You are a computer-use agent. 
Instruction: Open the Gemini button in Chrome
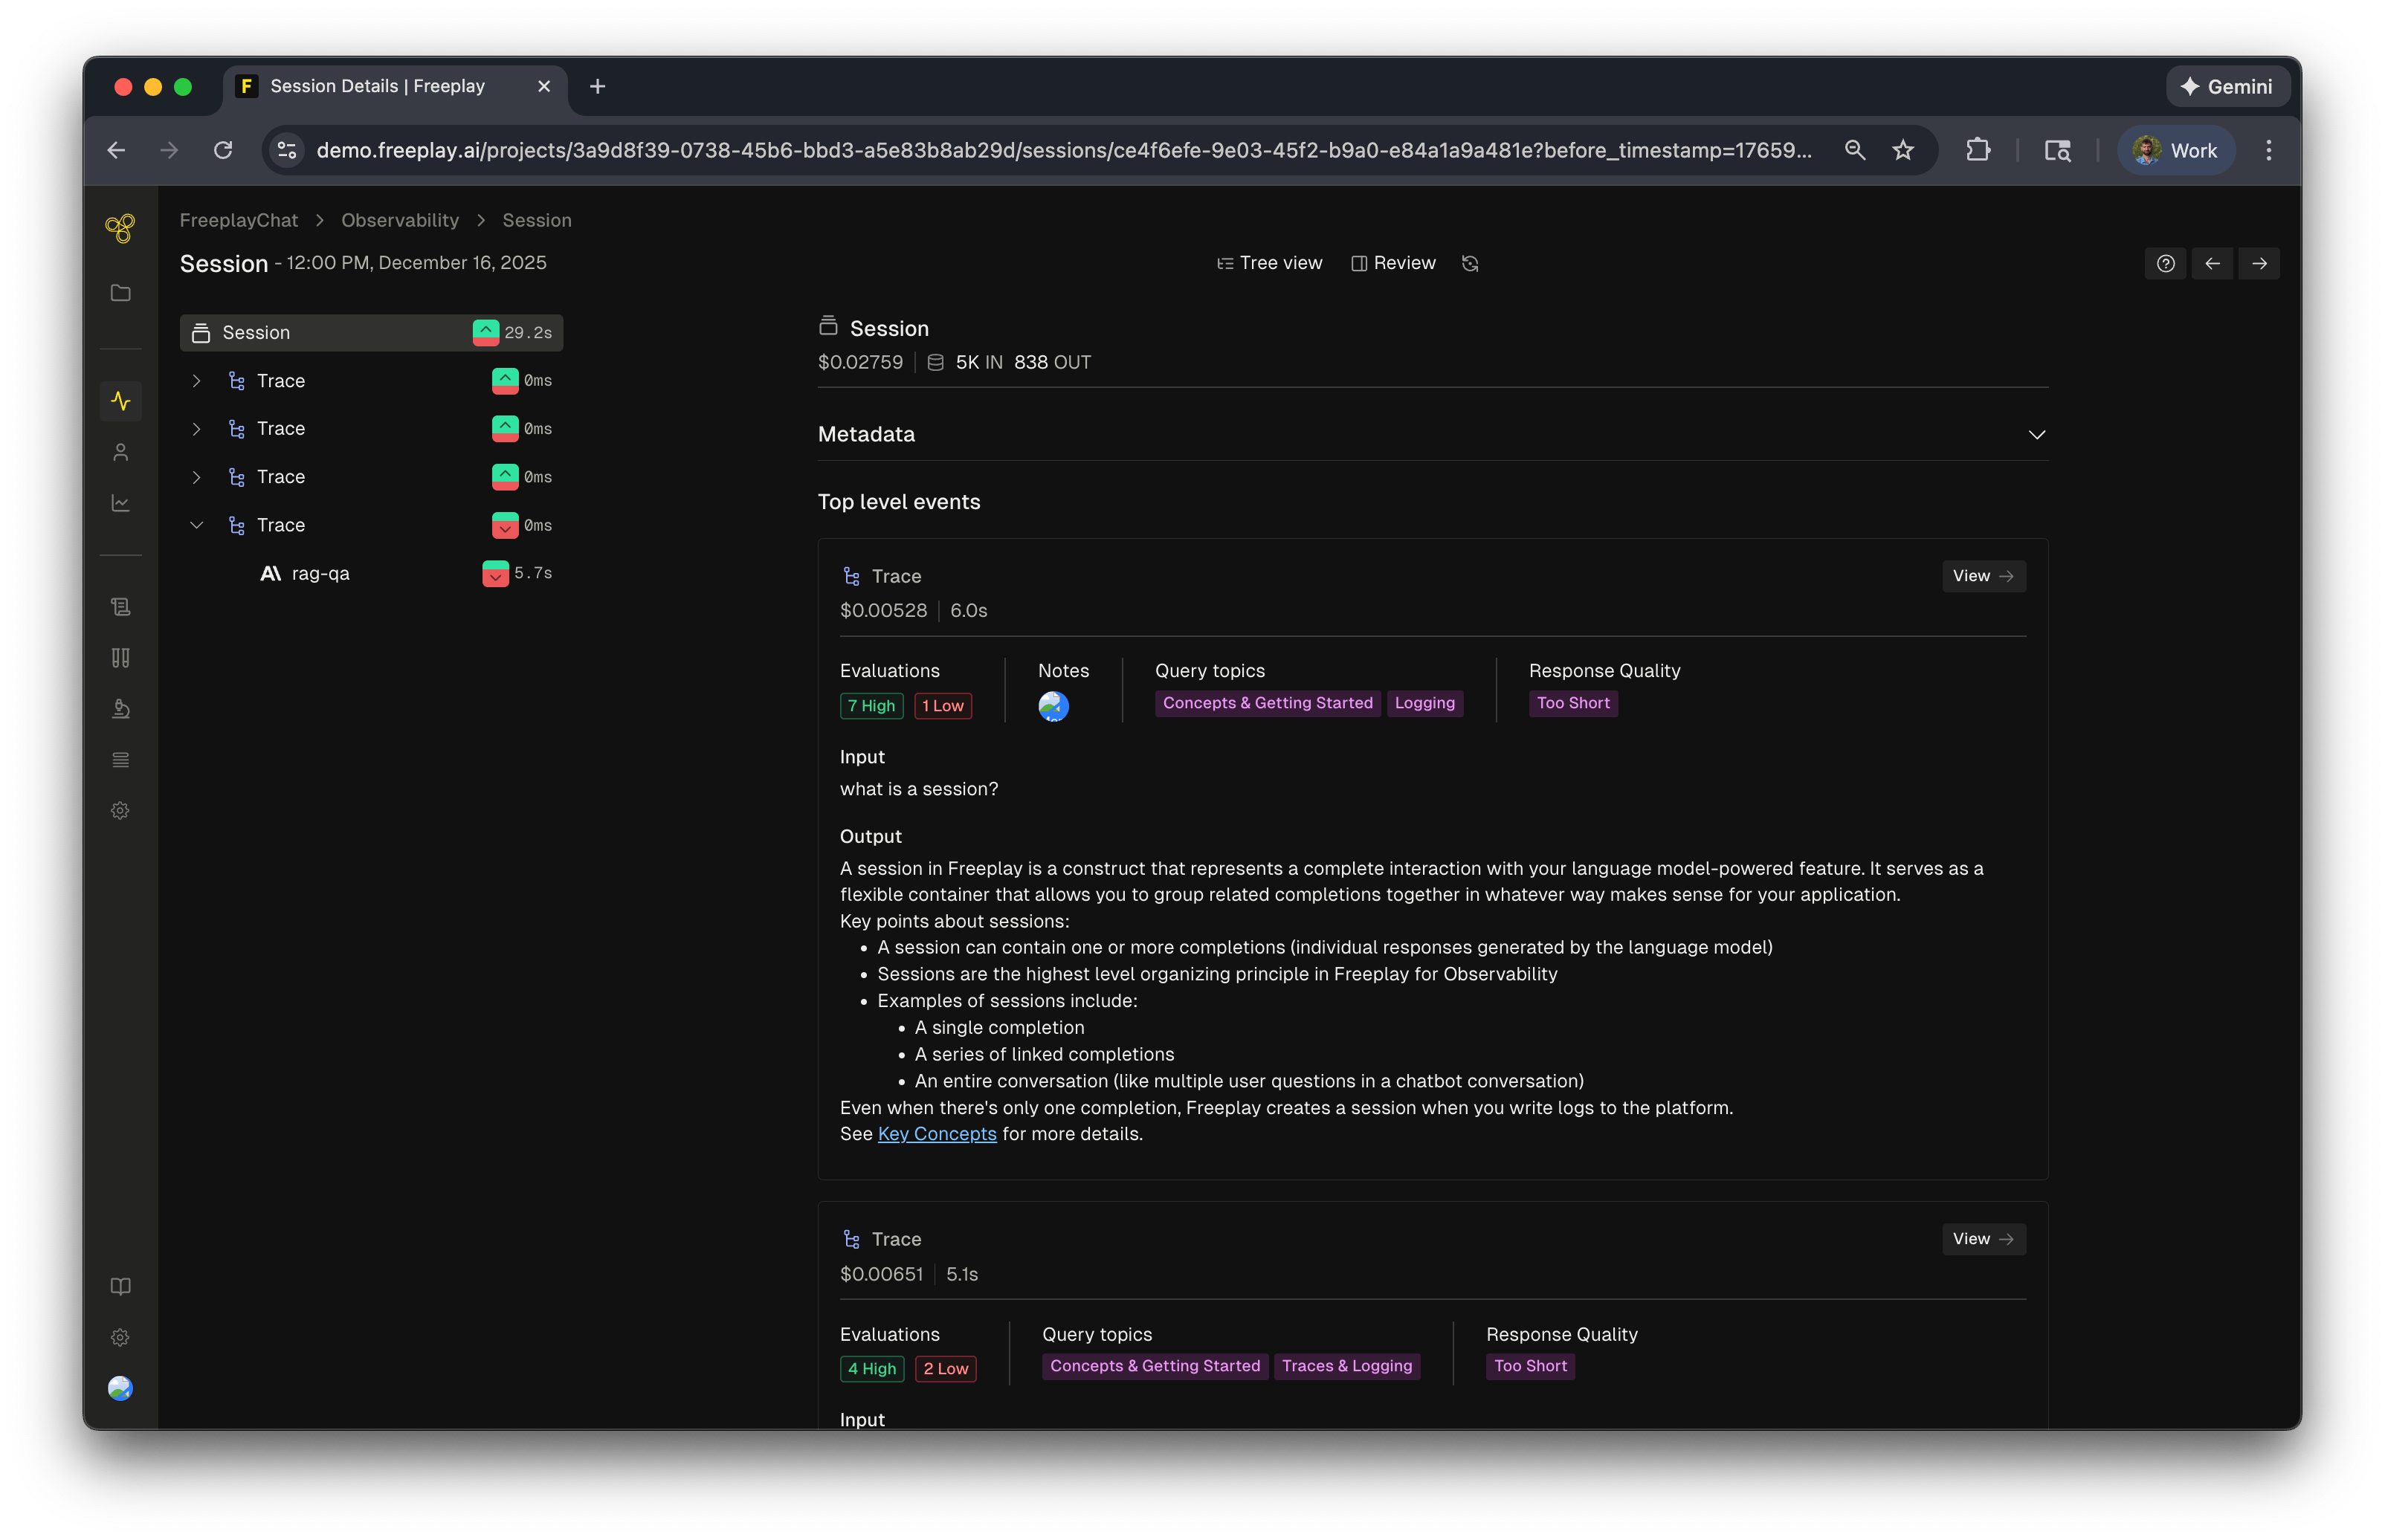click(x=2227, y=87)
